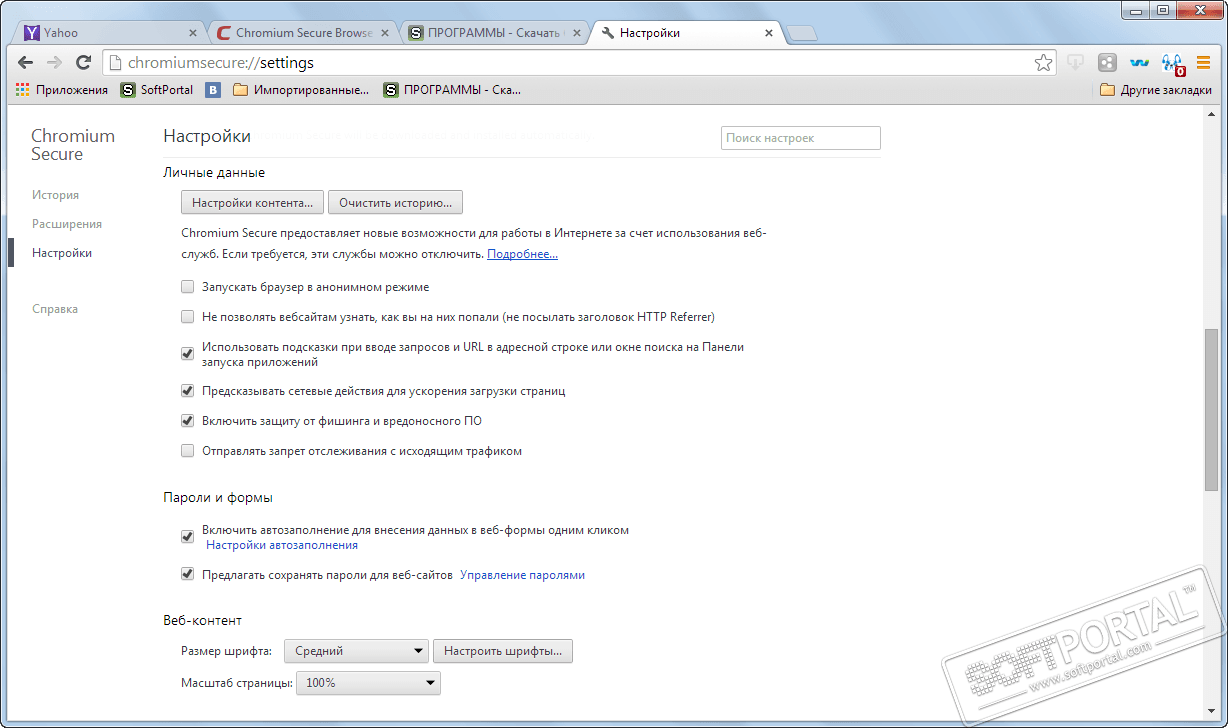Click the gray download arrow extension icon
The image size is (1228, 728).
(1076, 63)
